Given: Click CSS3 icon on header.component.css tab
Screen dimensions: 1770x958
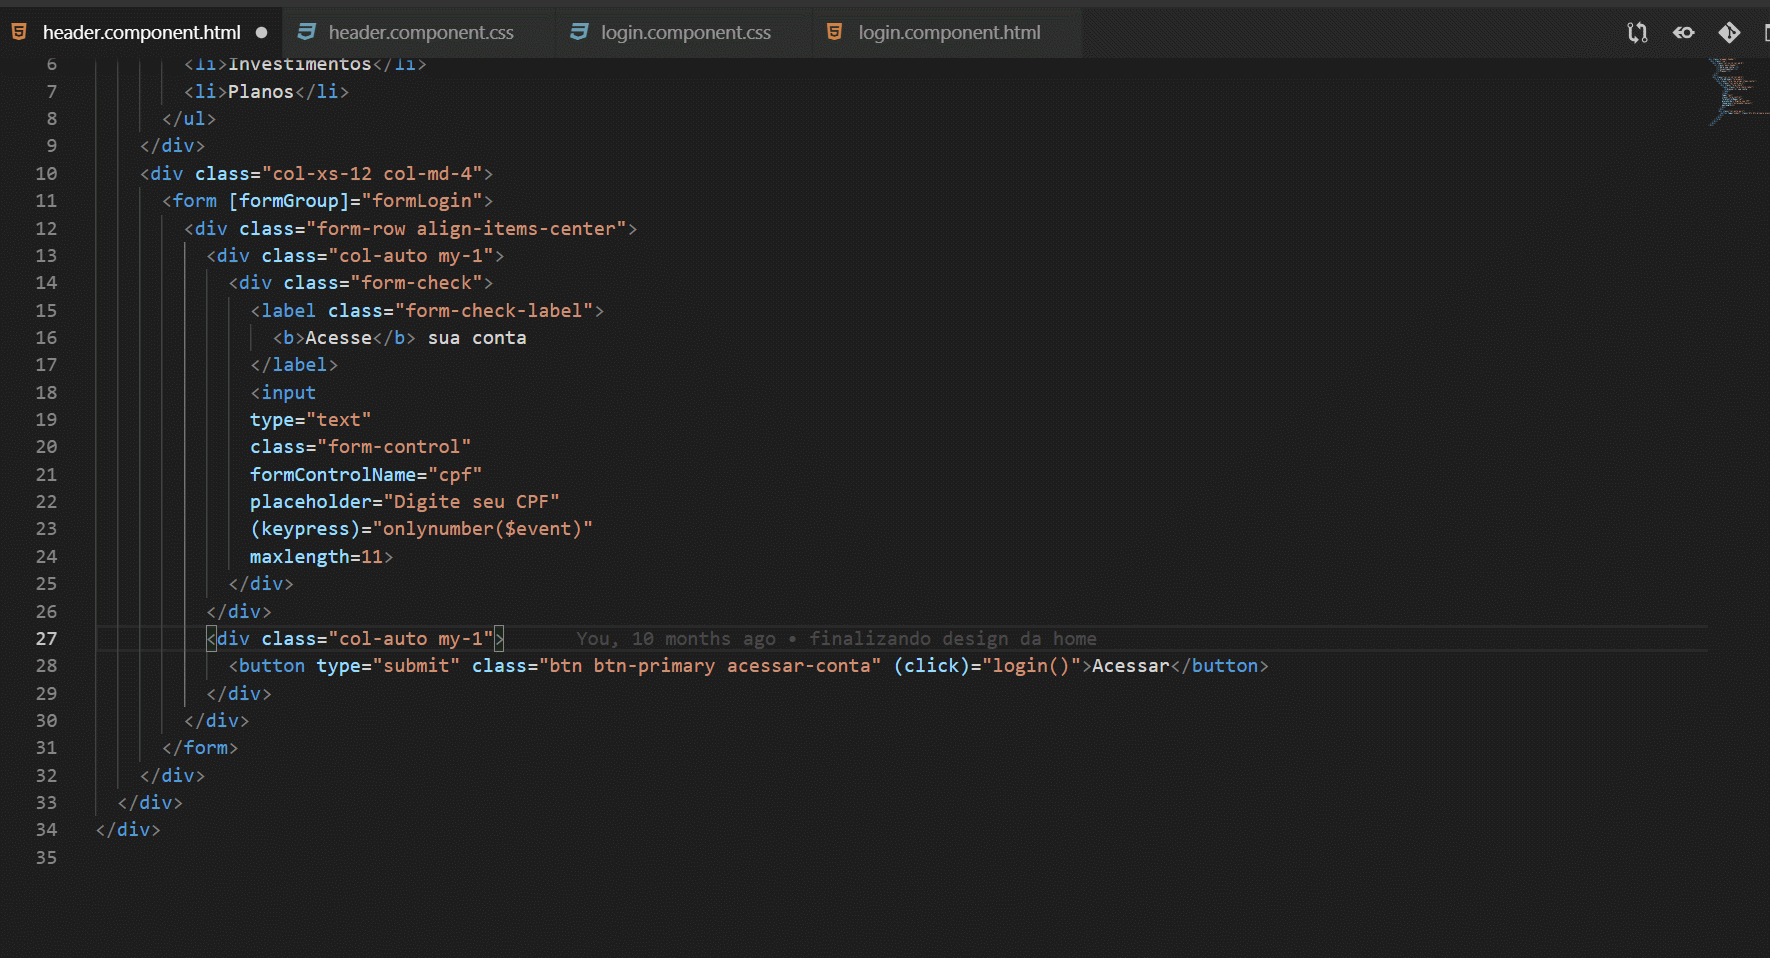Looking at the screenshot, I should click(x=307, y=32).
